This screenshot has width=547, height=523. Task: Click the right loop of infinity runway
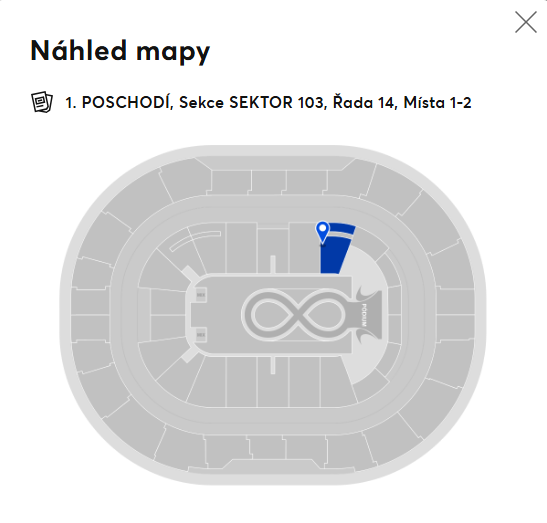(x=323, y=314)
